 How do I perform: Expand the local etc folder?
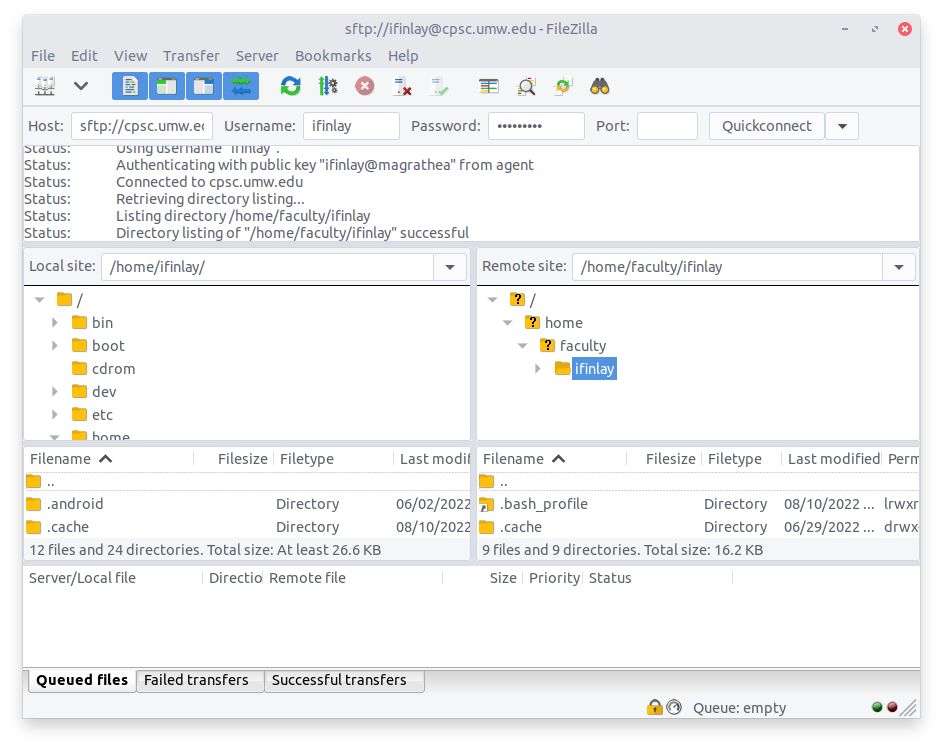pos(55,415)
